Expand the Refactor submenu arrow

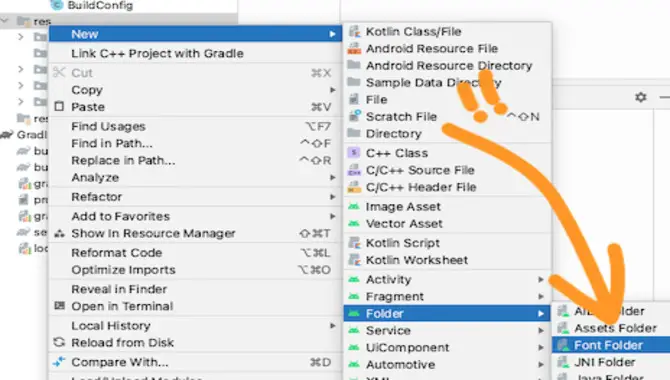click(332, 197)
